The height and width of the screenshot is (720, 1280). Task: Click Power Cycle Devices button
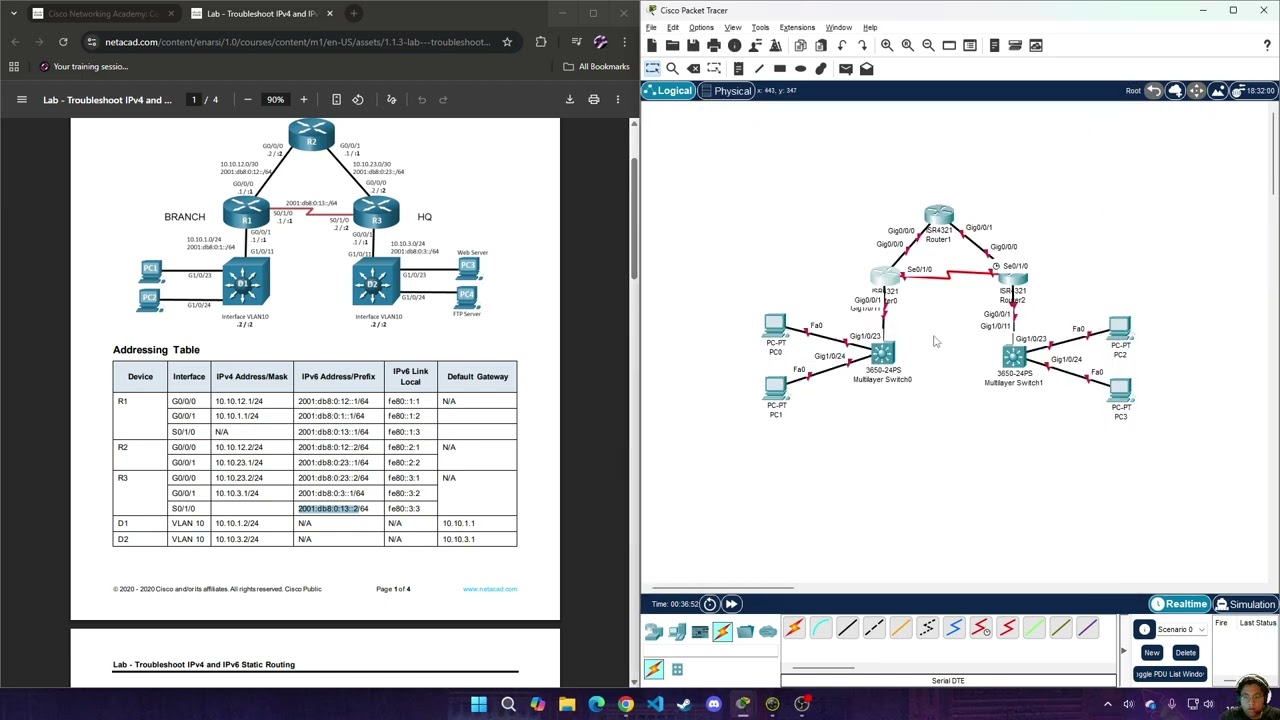[x=710, y=604]
